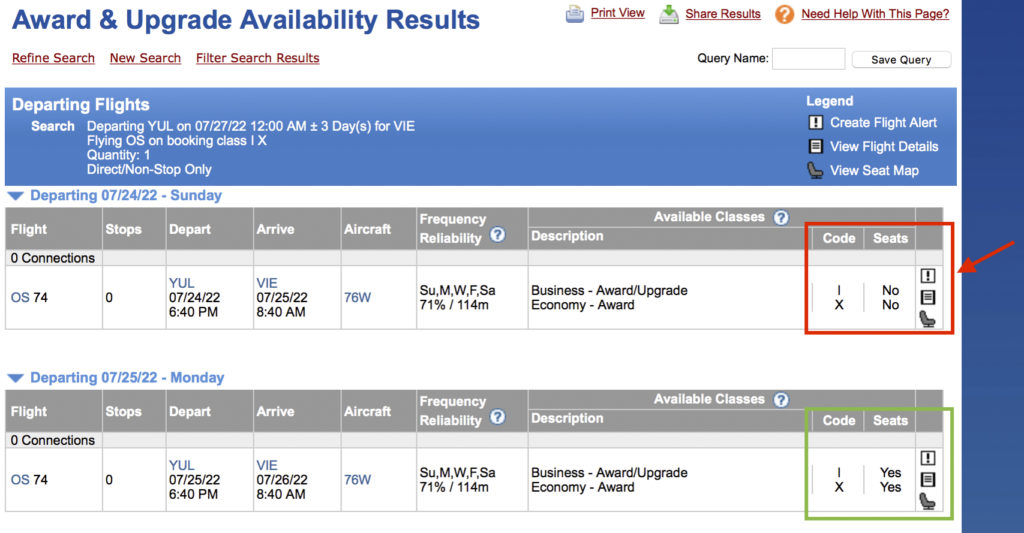Open seat map for 07/24/22 flight
This screenshot has width=1024, height=533.
click(928, 319)
